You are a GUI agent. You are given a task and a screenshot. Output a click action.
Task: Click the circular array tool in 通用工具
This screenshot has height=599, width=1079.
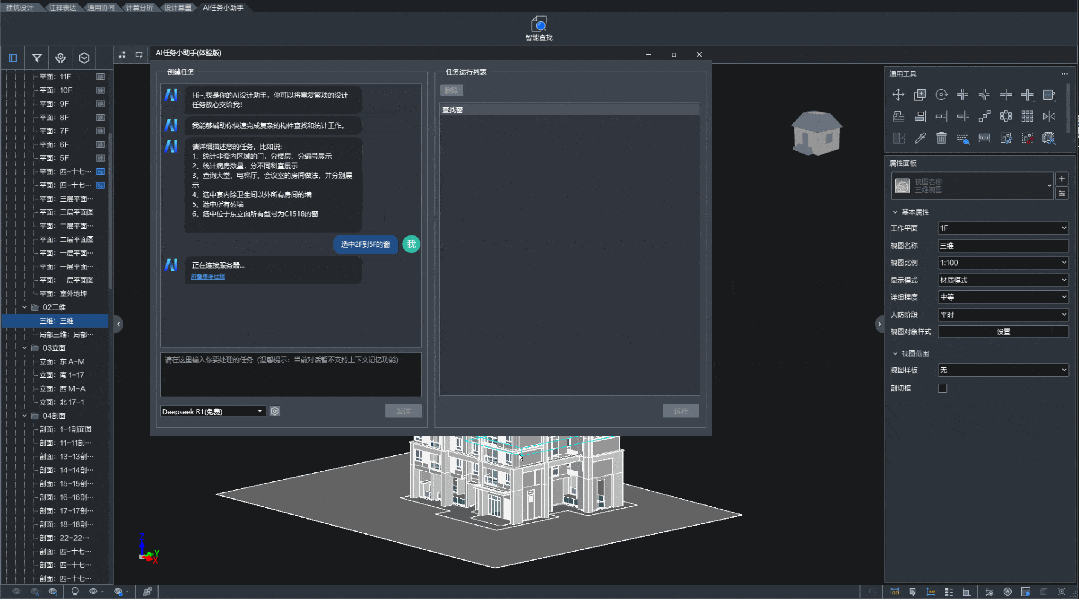(x=1006, y=116)
